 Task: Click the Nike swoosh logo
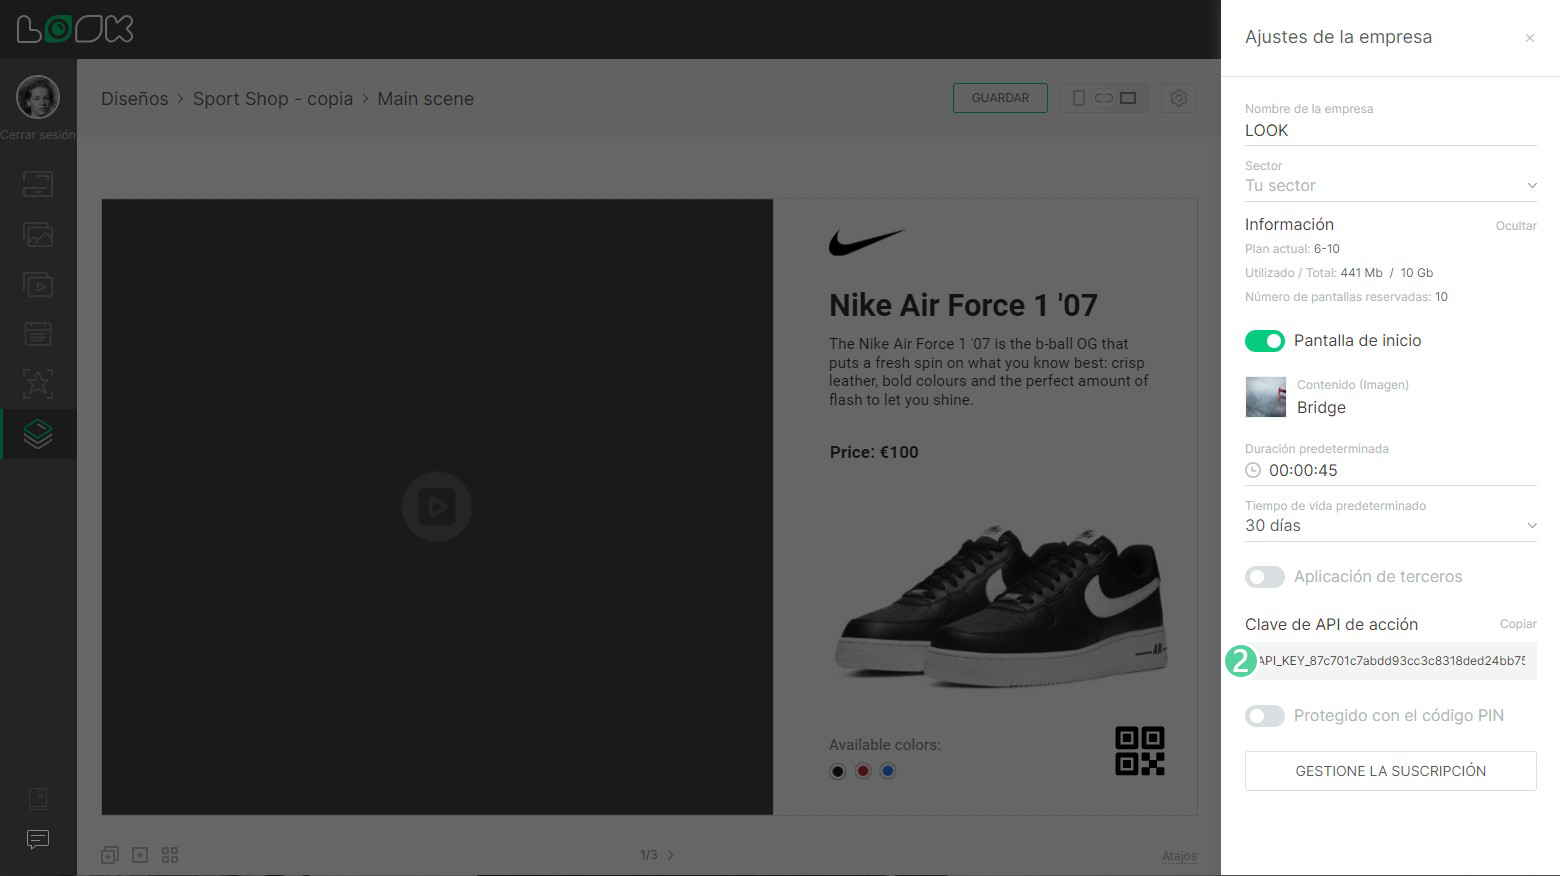866,242
